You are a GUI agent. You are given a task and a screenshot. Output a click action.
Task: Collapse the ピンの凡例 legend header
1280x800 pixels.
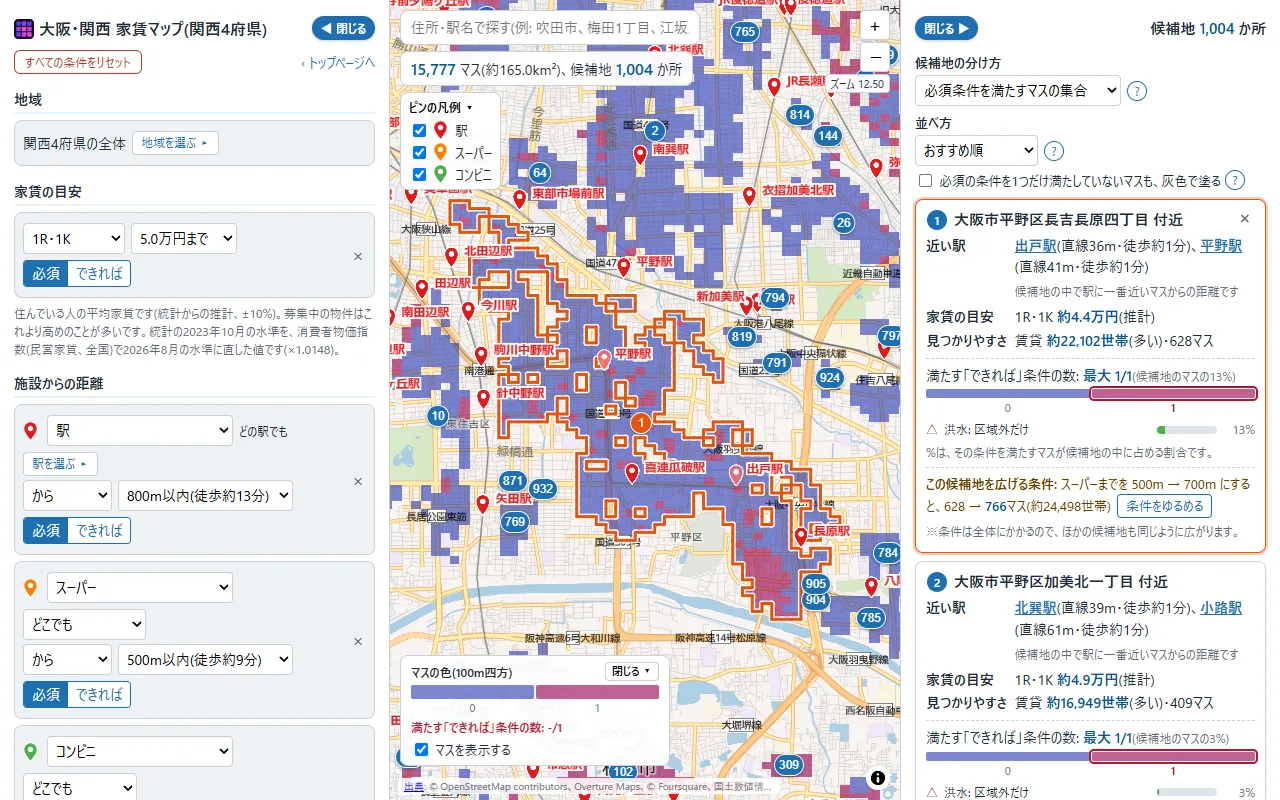[441, 107]
